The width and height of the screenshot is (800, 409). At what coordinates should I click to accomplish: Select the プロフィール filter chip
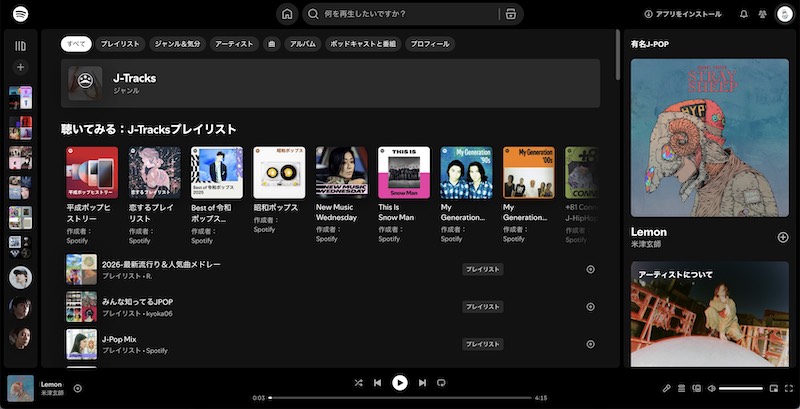(x=430, y=44)
